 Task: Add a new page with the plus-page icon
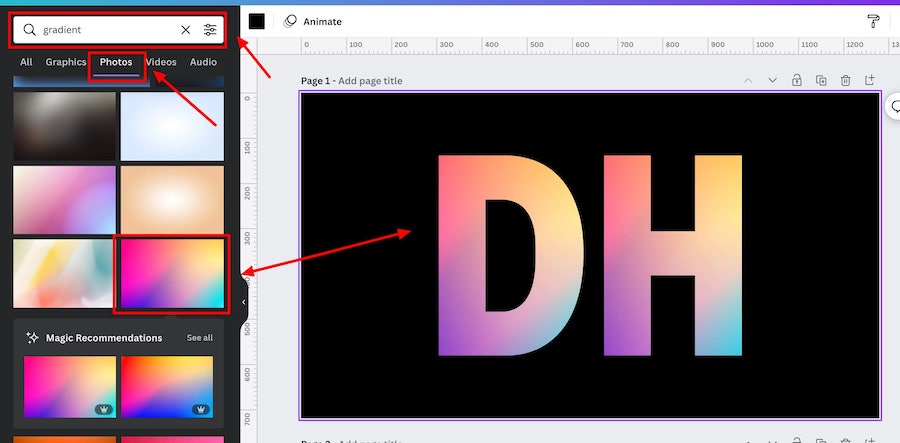point(870,80)
